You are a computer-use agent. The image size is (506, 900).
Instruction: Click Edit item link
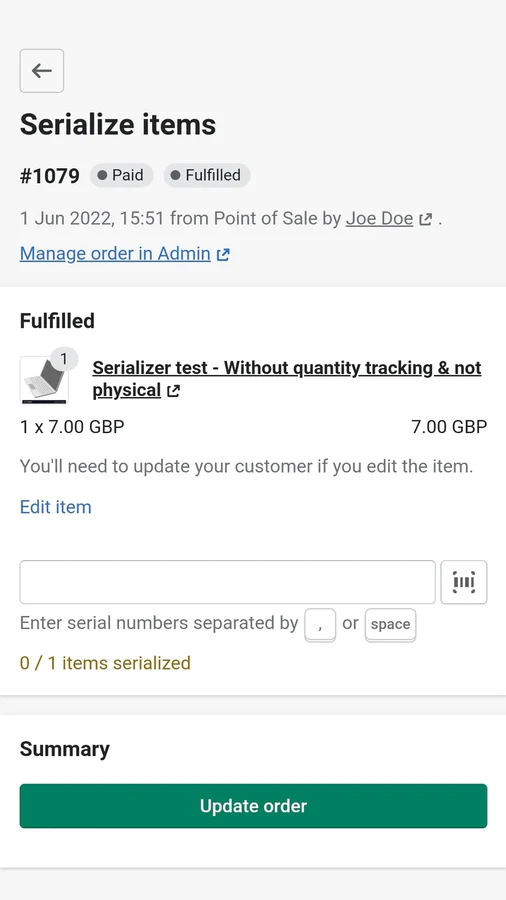[56, 507]
